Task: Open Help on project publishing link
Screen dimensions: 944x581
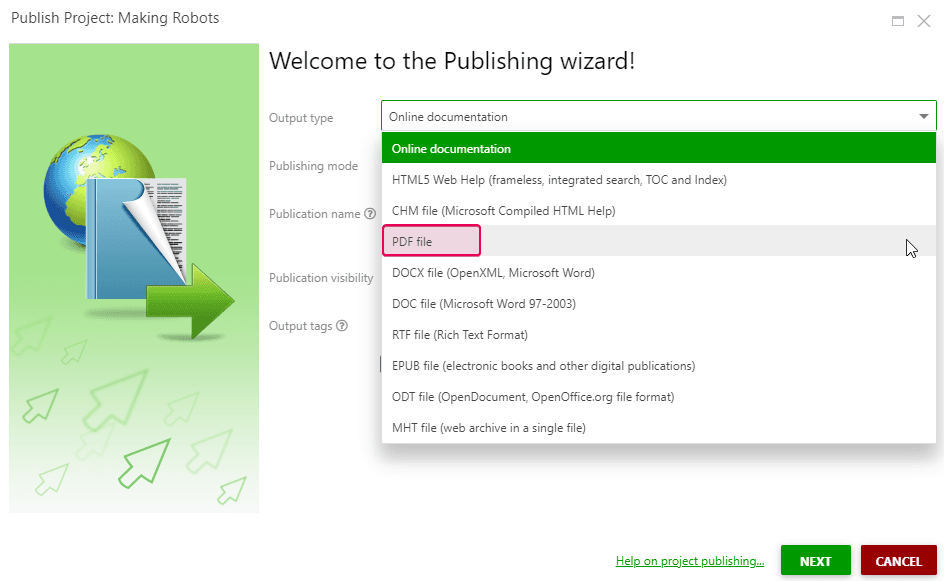Action: pyautogui.click(x=690, y=561)
